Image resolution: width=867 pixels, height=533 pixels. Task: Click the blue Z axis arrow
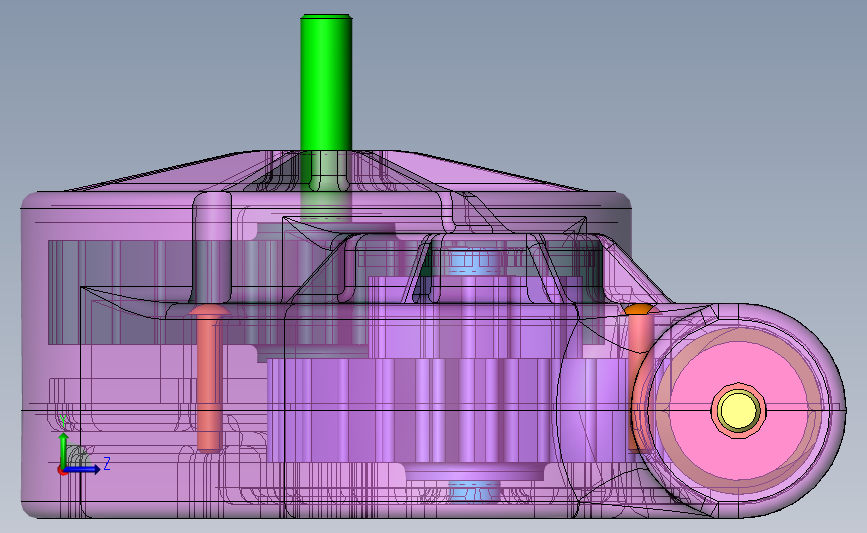[83, 469]
